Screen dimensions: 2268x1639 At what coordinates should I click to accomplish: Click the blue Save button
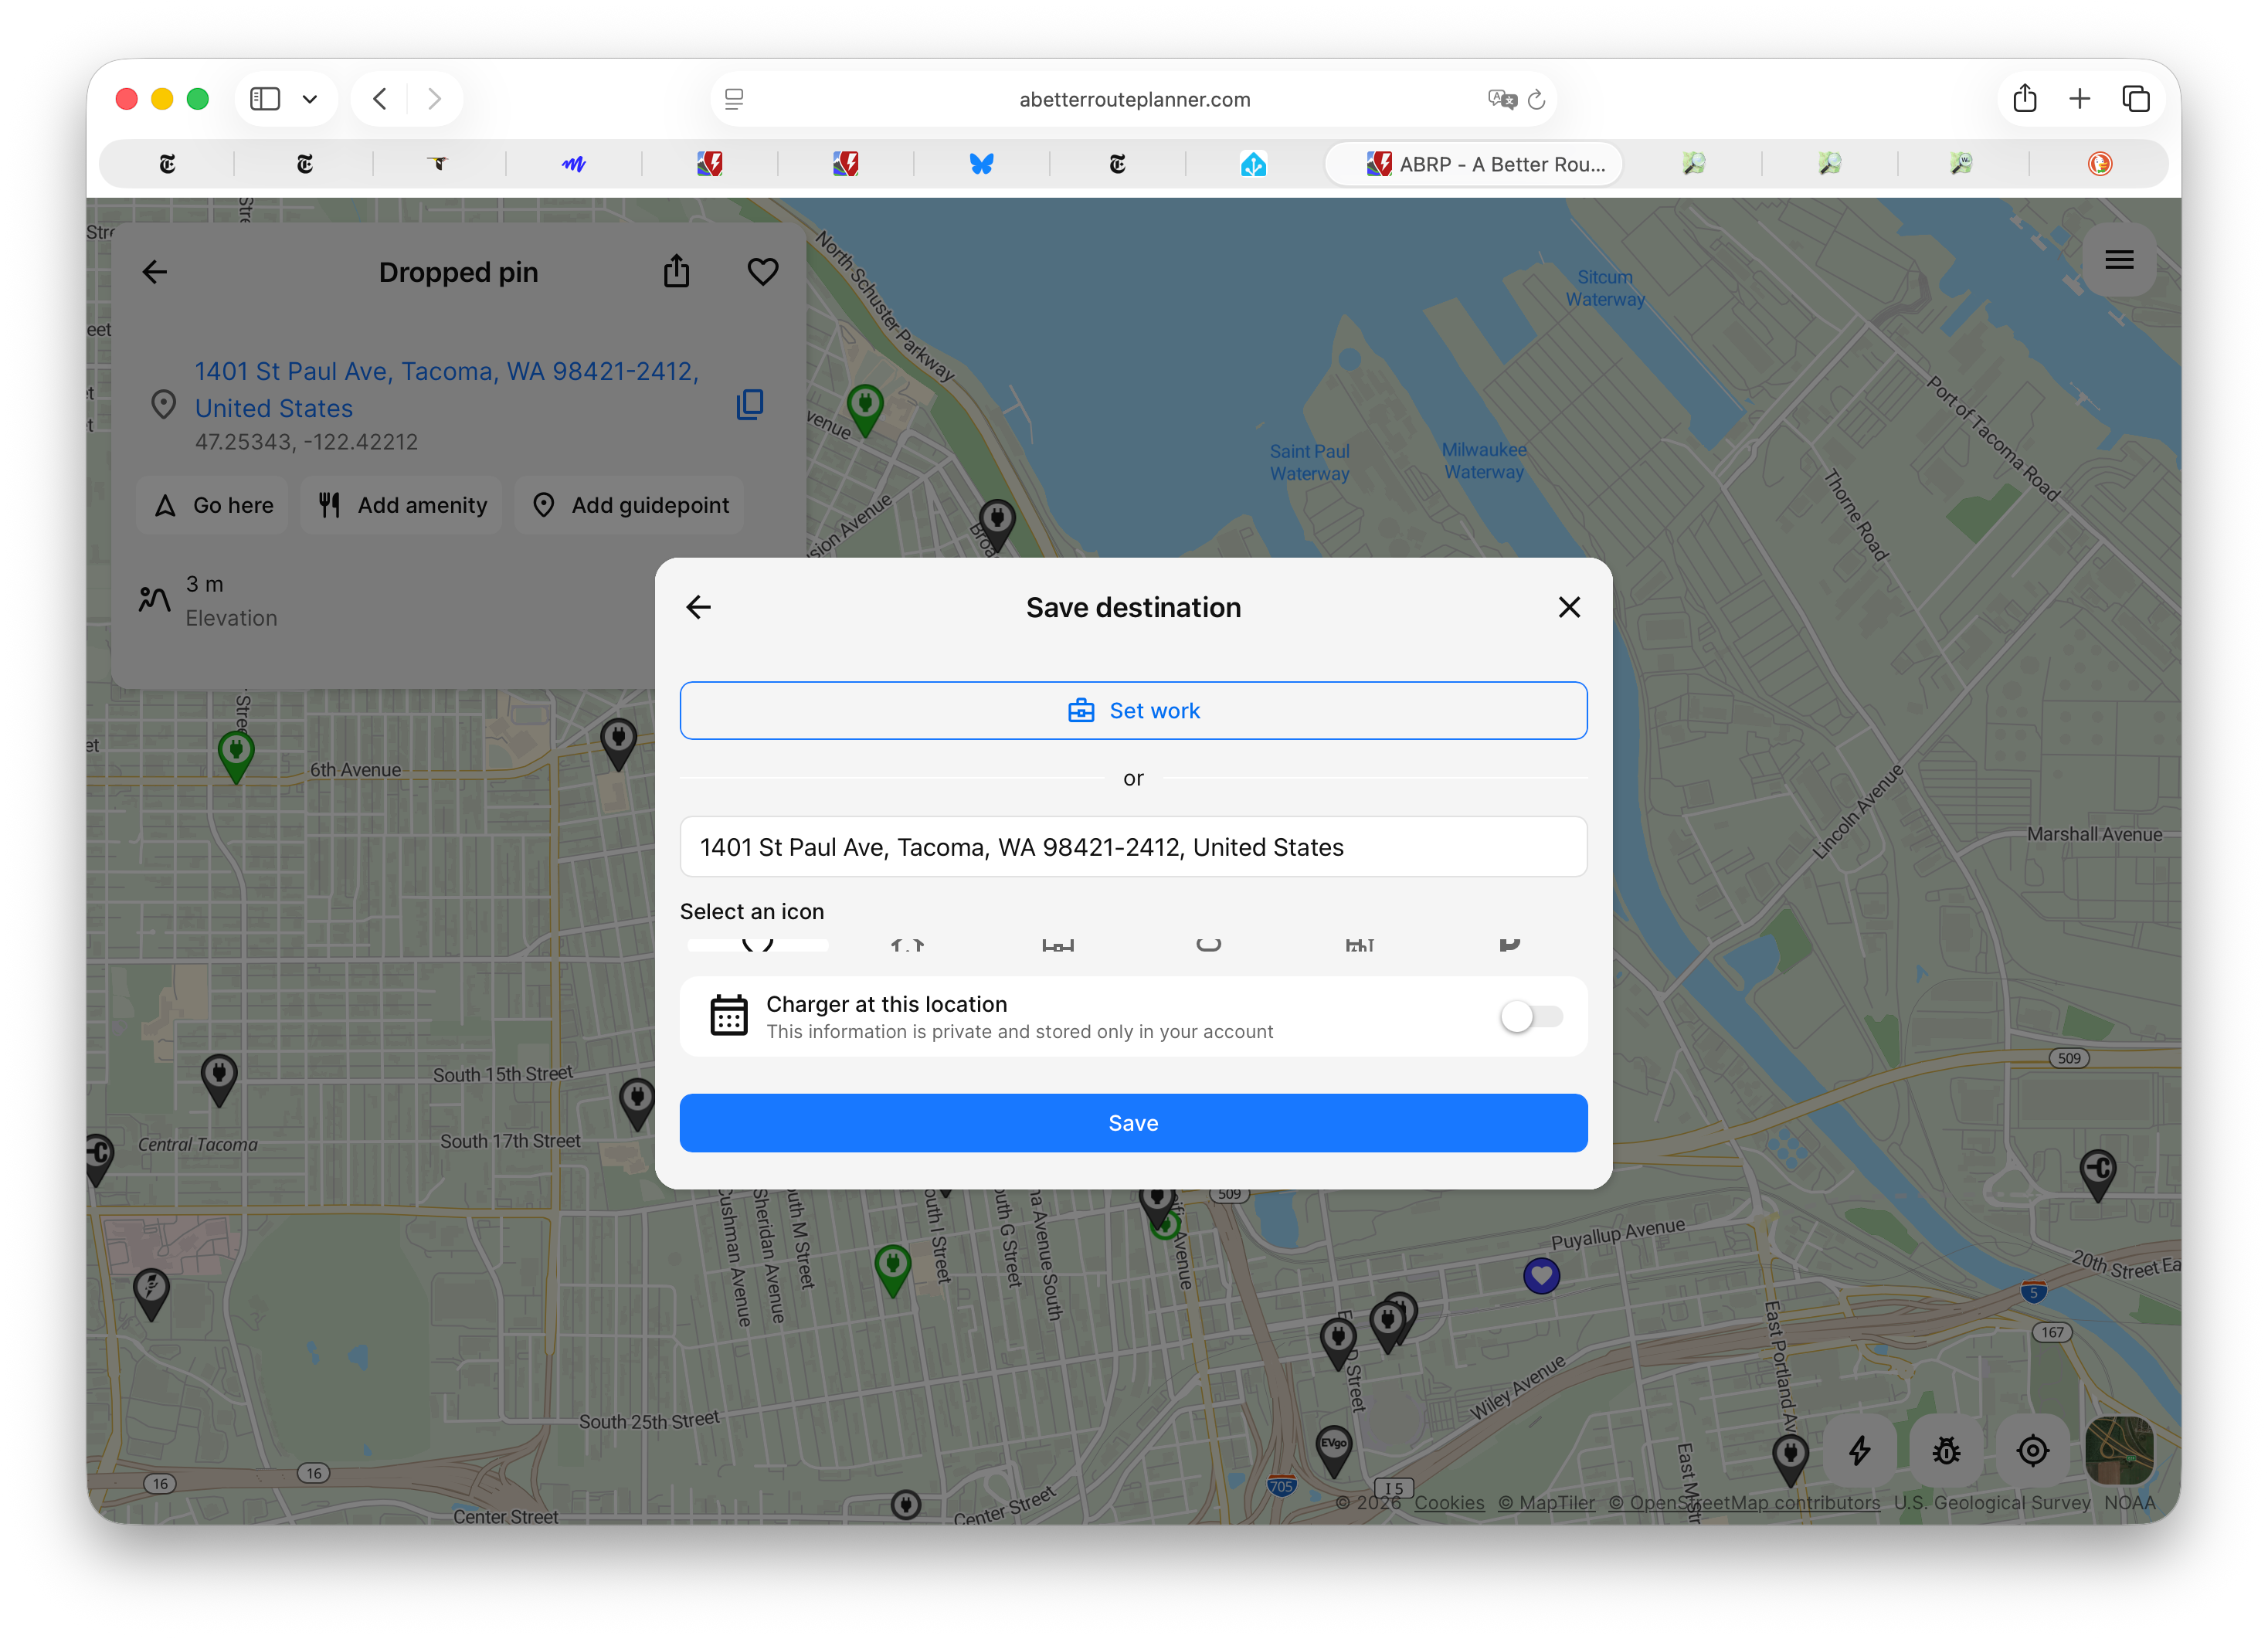[x=1133, y=1122]
